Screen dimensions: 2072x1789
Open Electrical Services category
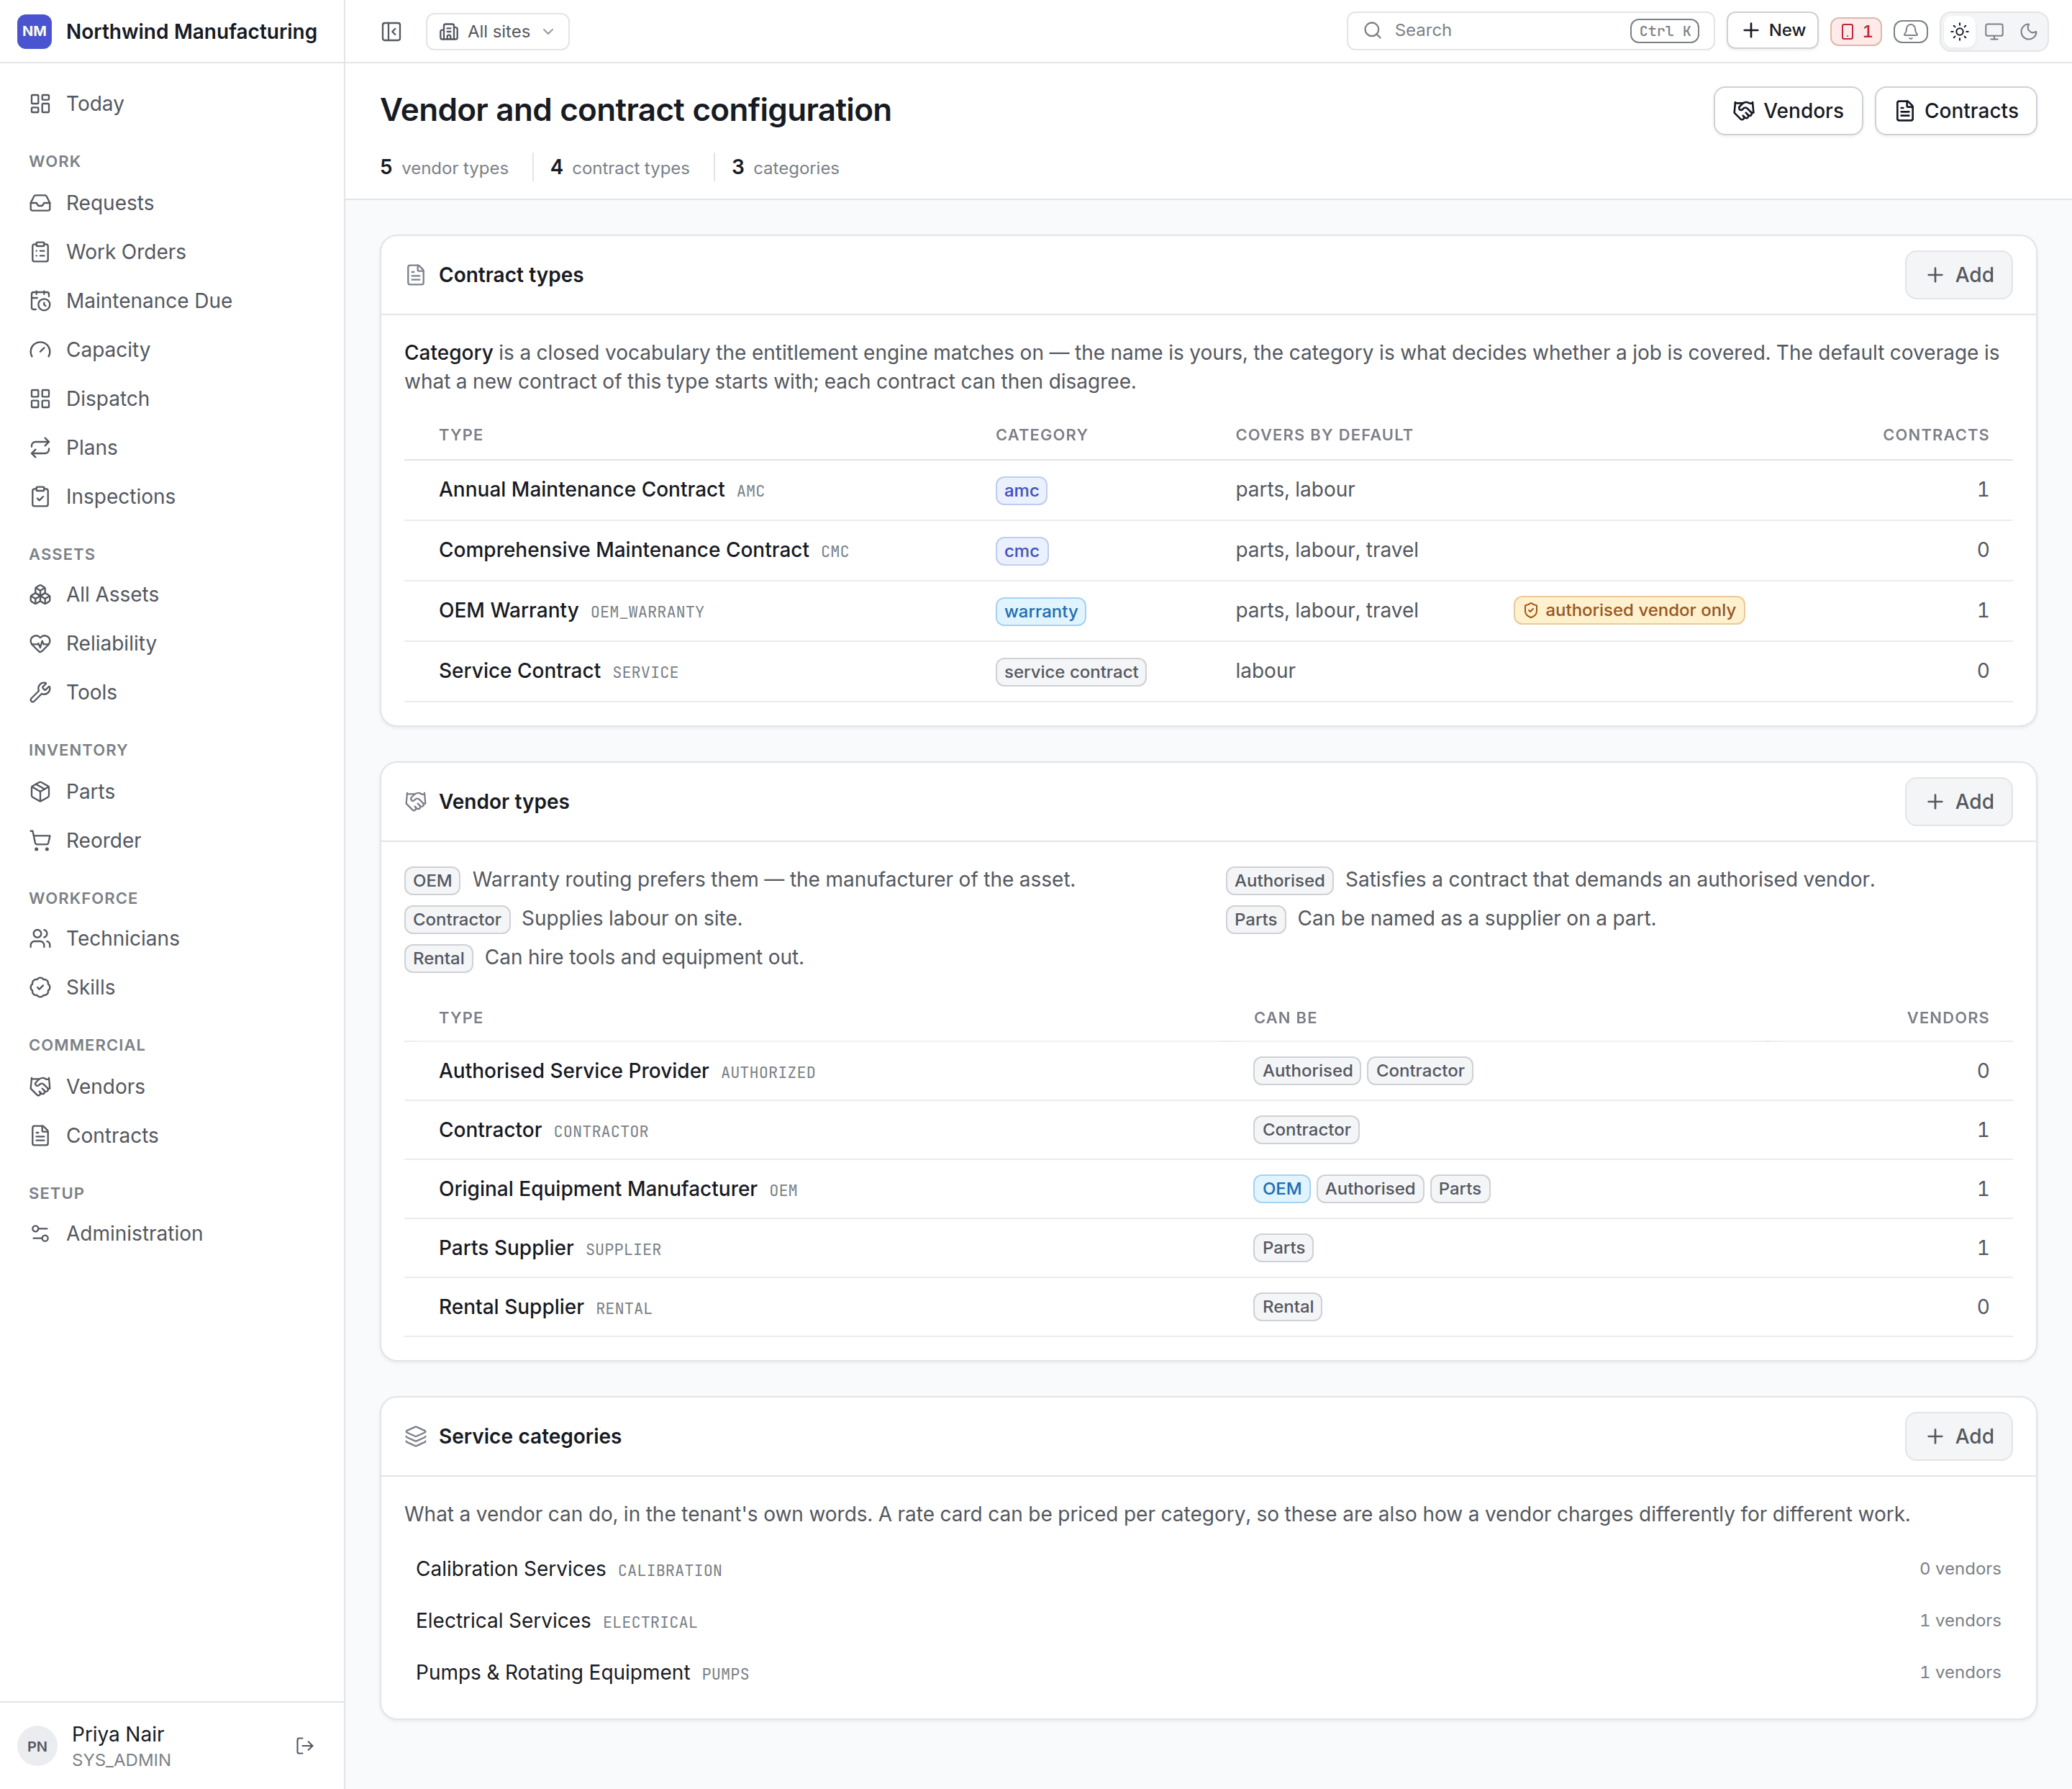click(x=1208, y=1621)
